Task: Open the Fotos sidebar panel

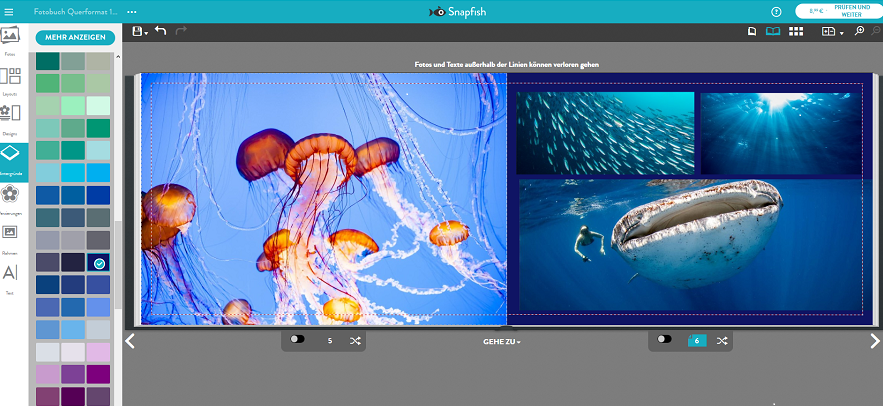Action: [10, 41]
